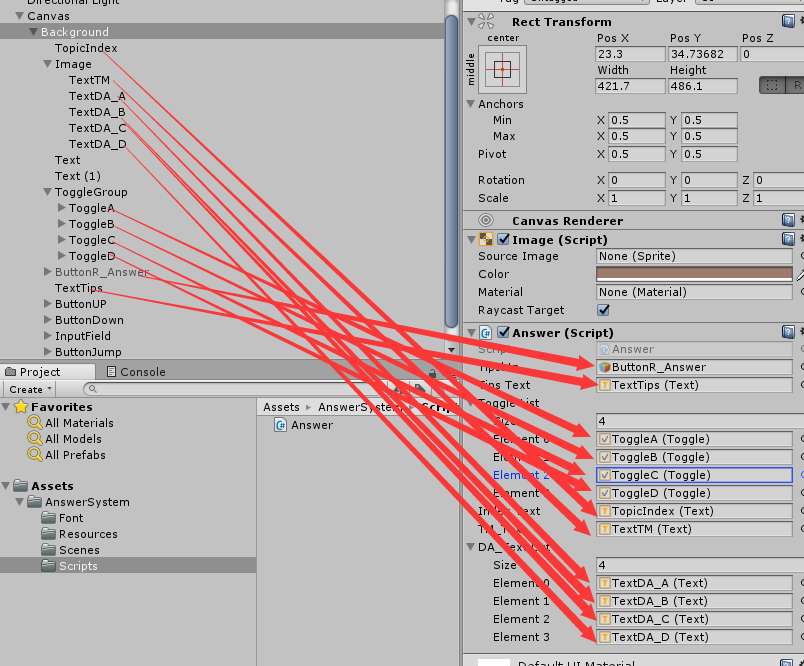Screen dimensions: 804x666
Task: Click the Favorites star icon
Action: 21,407
